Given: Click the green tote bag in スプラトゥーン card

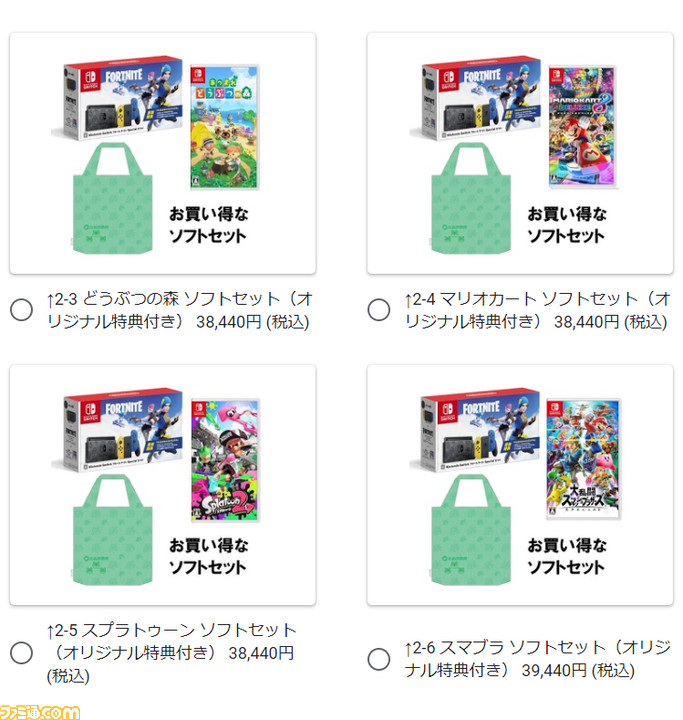Looking at the screenshot, I should 112,530.
